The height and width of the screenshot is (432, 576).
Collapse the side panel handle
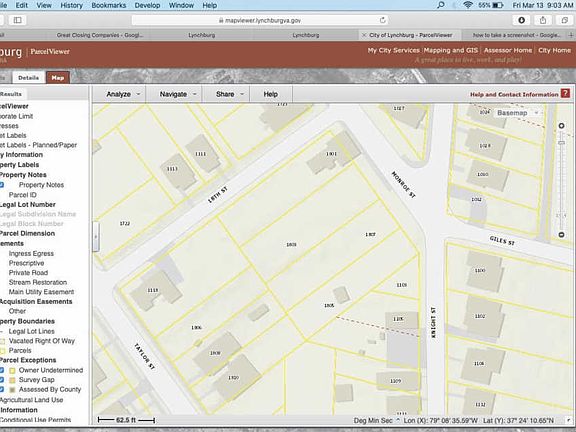96,237
